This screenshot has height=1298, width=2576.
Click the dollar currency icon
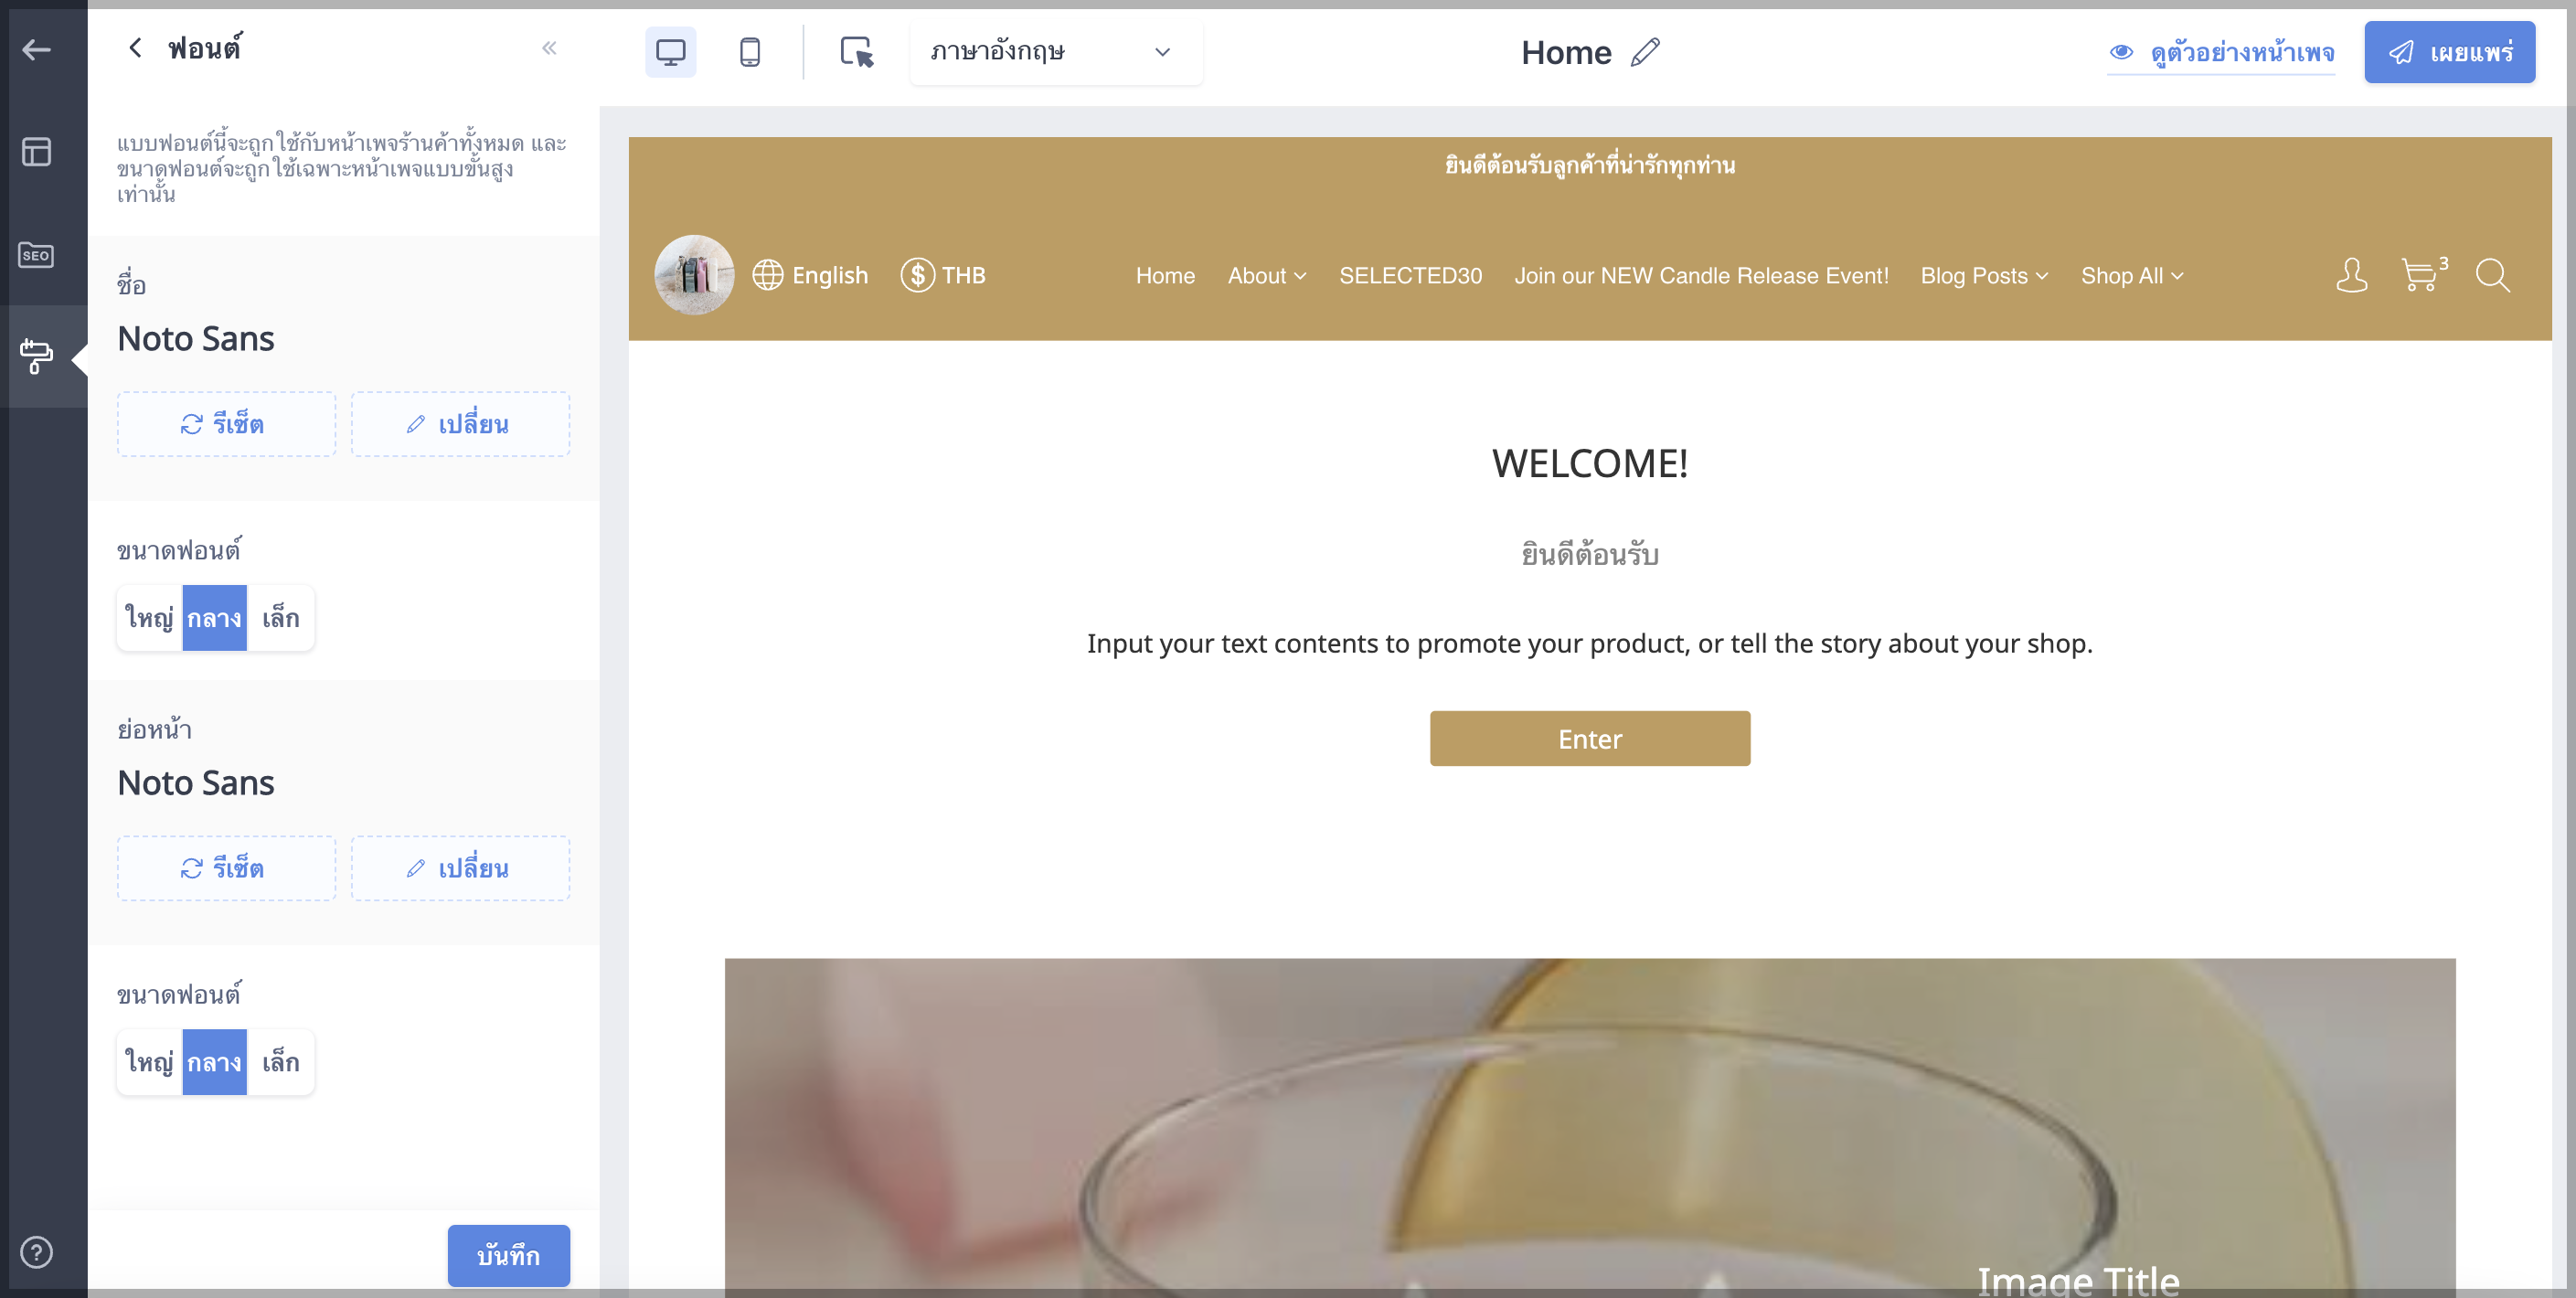pos(917,275)
